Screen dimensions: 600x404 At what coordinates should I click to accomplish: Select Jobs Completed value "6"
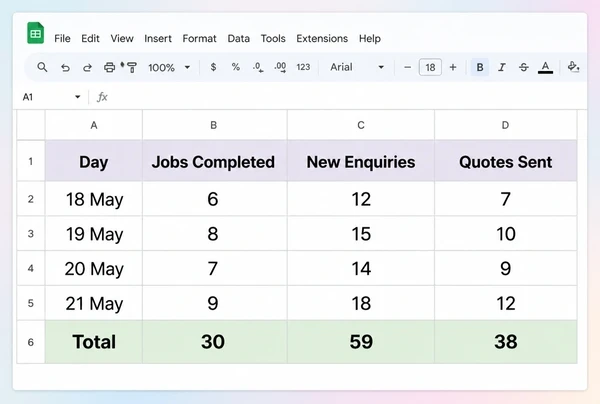coord(215,199)
